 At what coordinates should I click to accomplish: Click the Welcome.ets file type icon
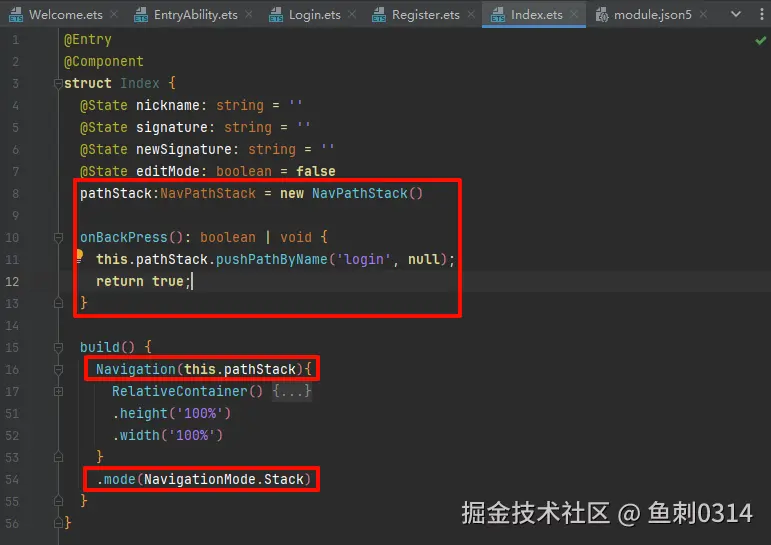(x=16, y=15)
